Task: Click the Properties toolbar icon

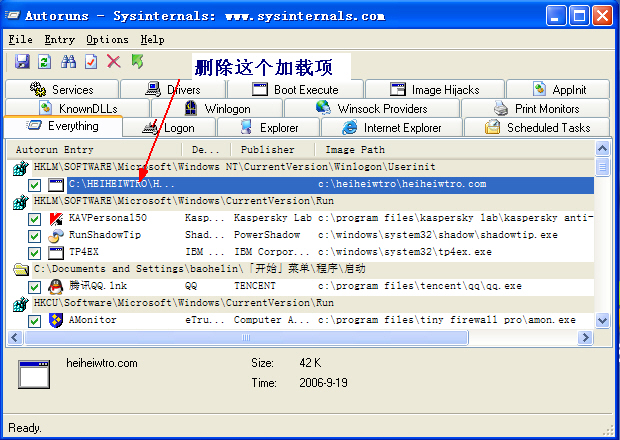Action: (x=91, y=62)
